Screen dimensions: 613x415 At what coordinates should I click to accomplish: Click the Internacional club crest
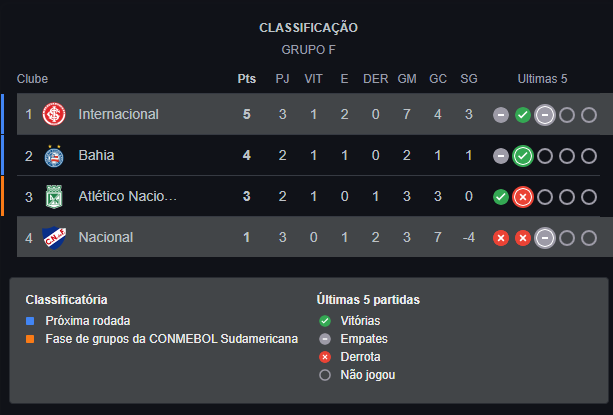coord(54,114)
